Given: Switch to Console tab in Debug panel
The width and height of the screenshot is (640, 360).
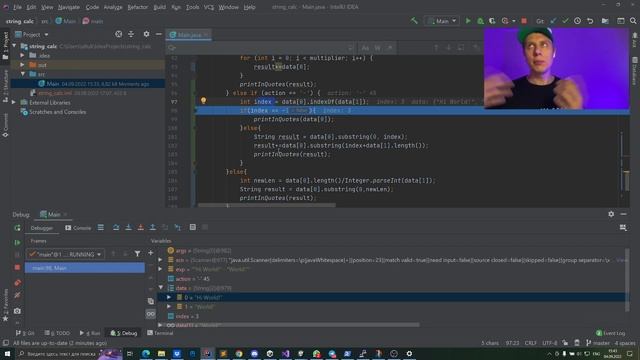Looking at the screenshot, I should 78,228.
